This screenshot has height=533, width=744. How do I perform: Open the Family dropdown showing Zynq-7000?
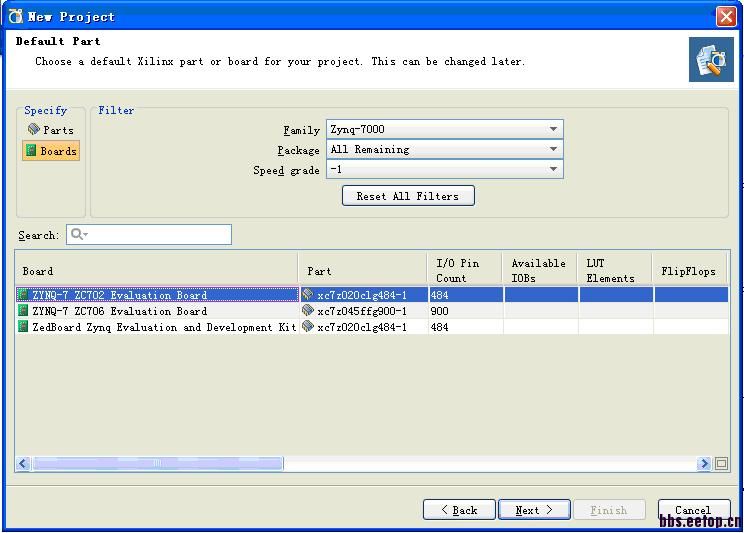(445, 129)
